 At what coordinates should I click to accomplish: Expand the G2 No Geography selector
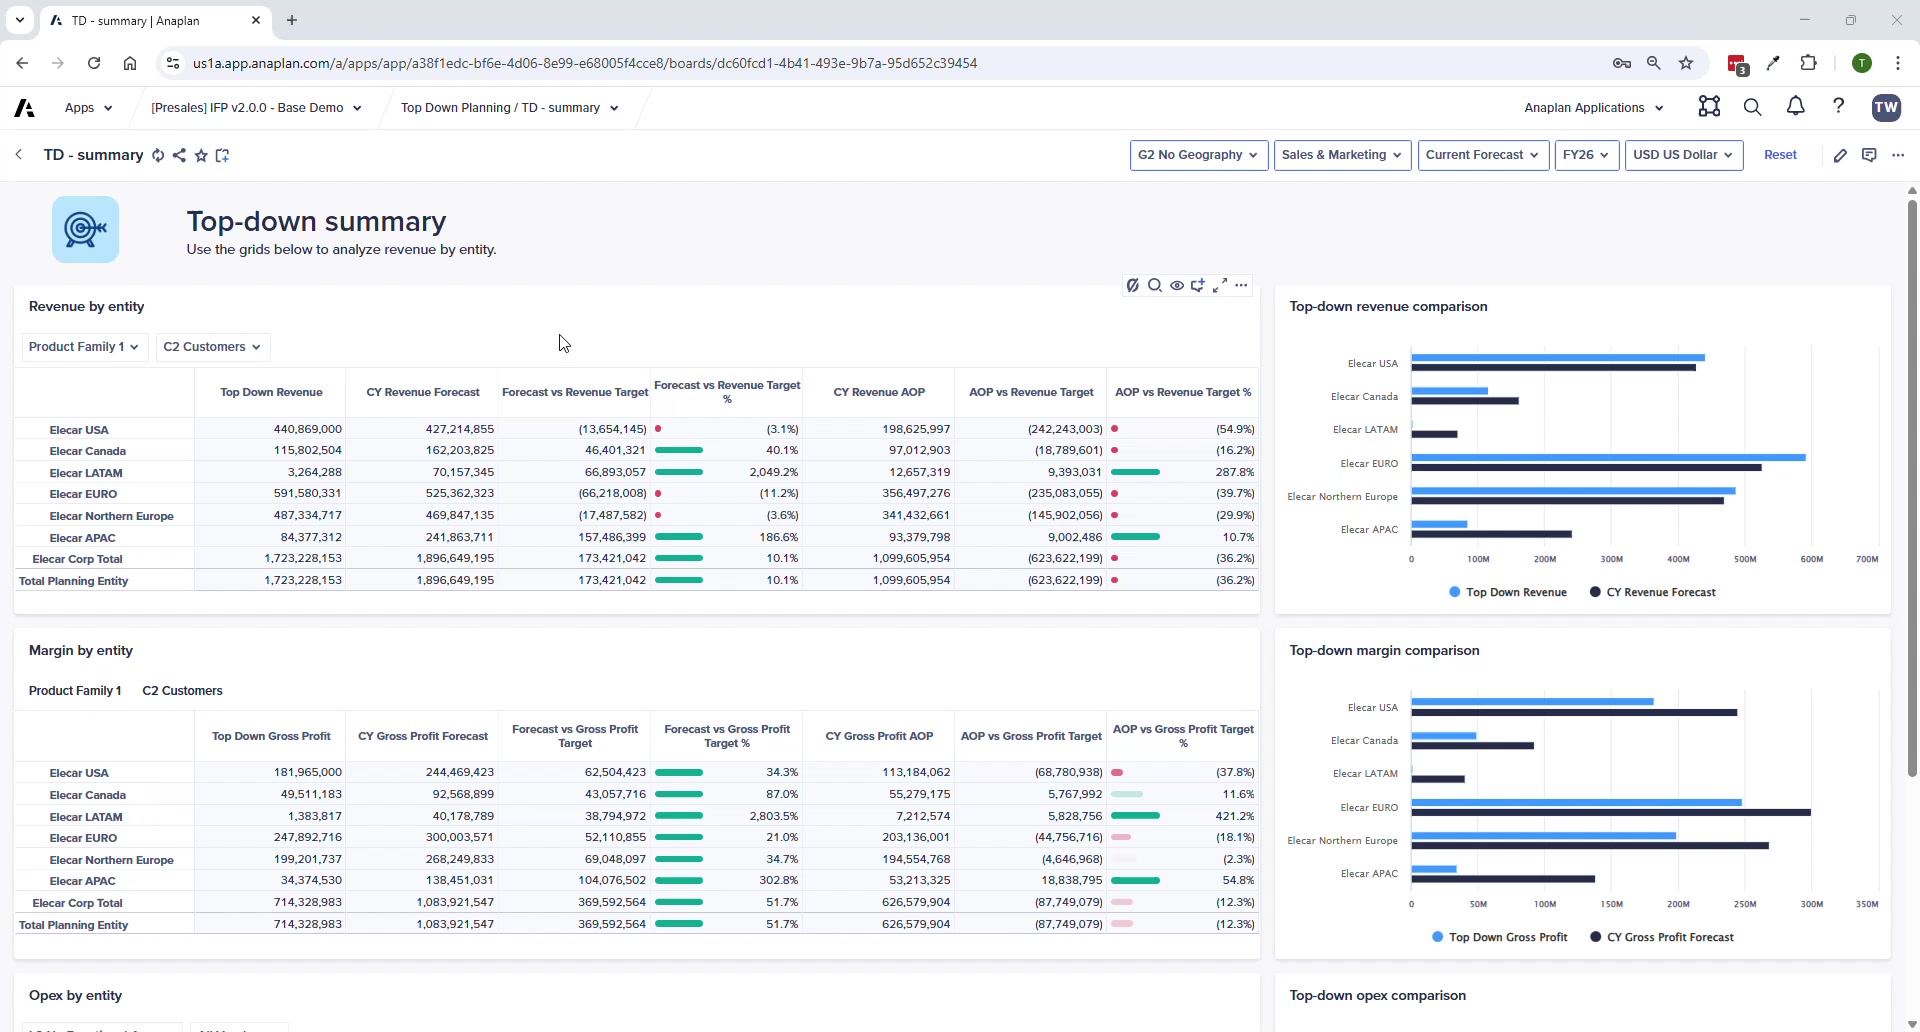click(1198, 155)
